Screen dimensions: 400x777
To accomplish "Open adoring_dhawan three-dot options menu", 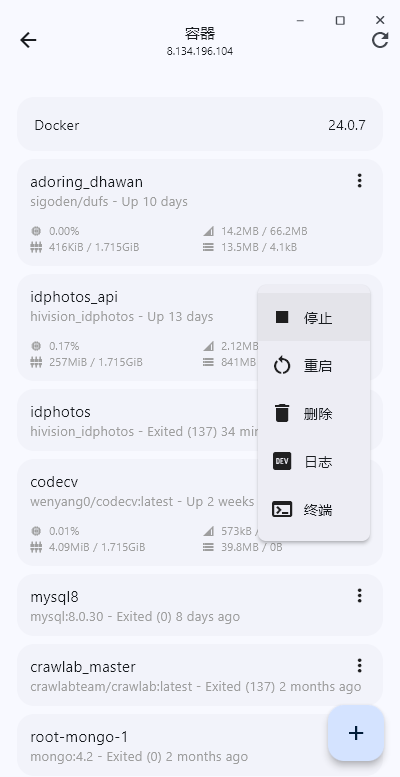I will point(359,181).
